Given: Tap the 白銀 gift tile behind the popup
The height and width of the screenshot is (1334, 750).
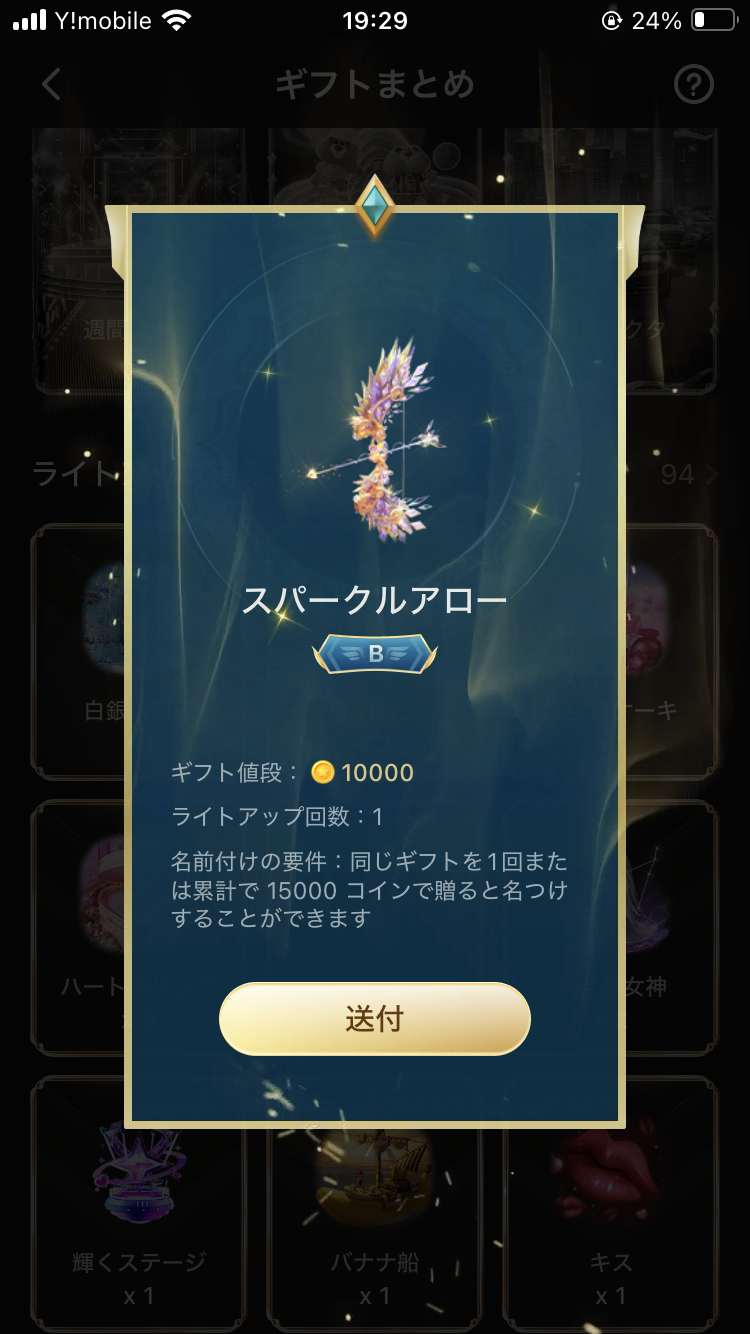Looking at the screenshot, I should pos(78,650).
